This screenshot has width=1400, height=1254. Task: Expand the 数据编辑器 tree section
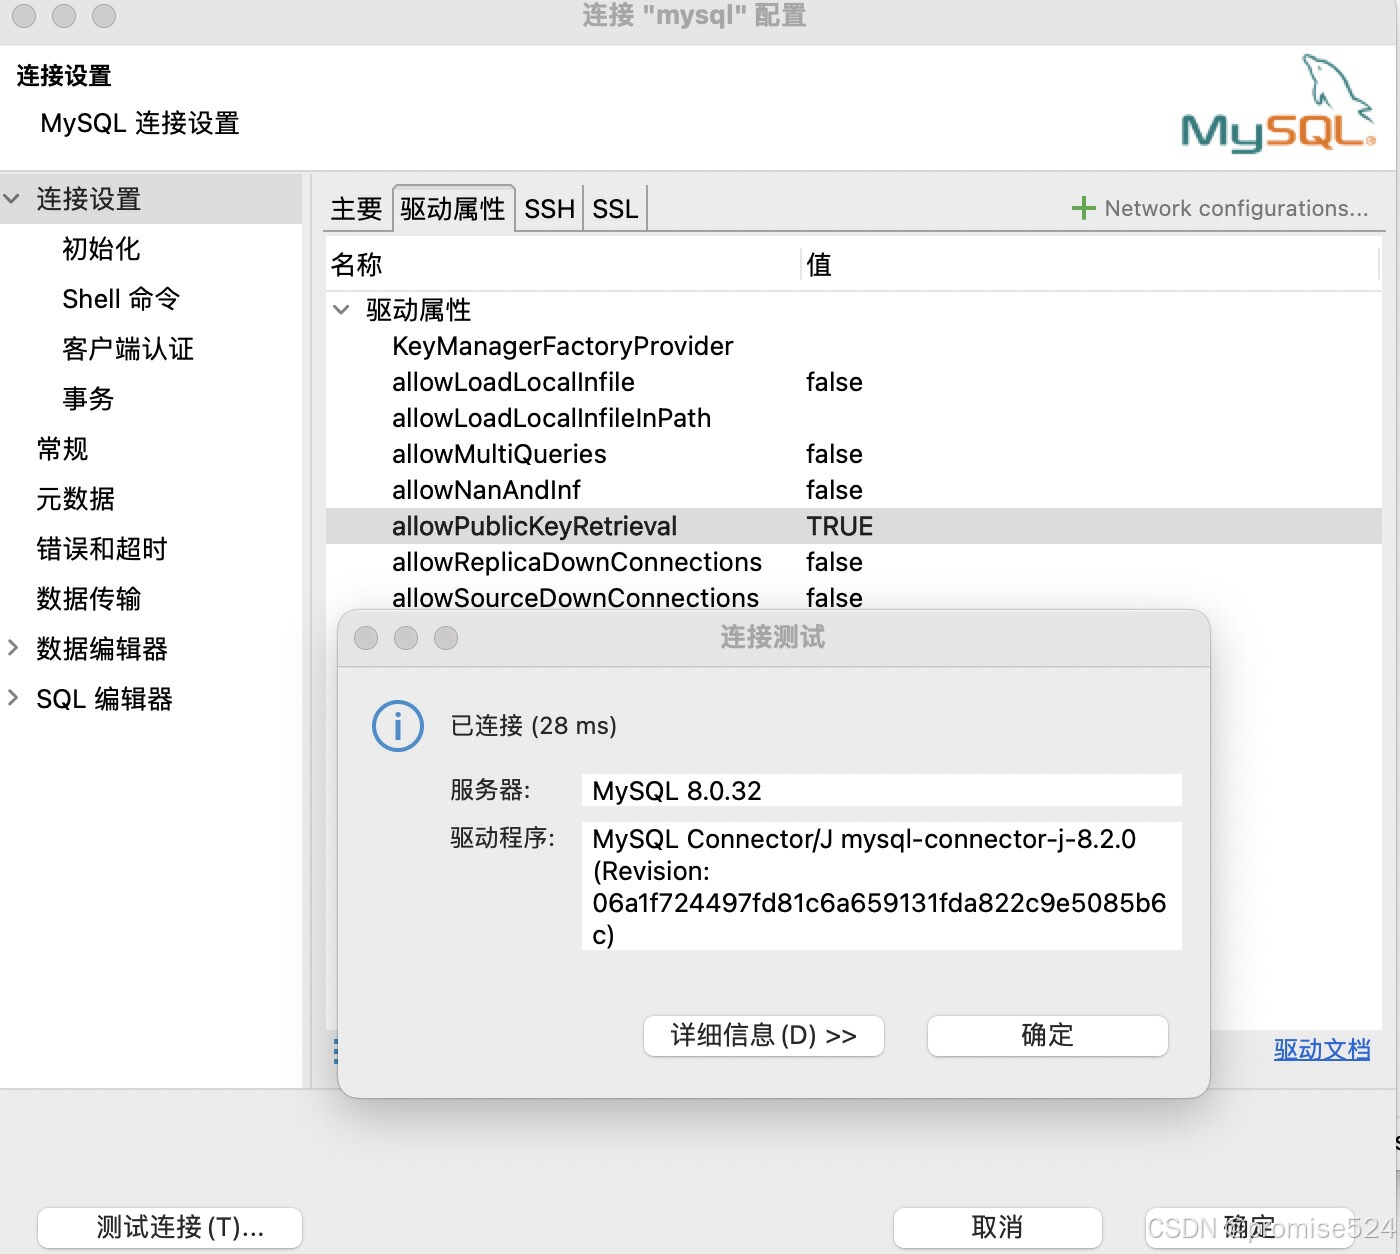[13, 648]
